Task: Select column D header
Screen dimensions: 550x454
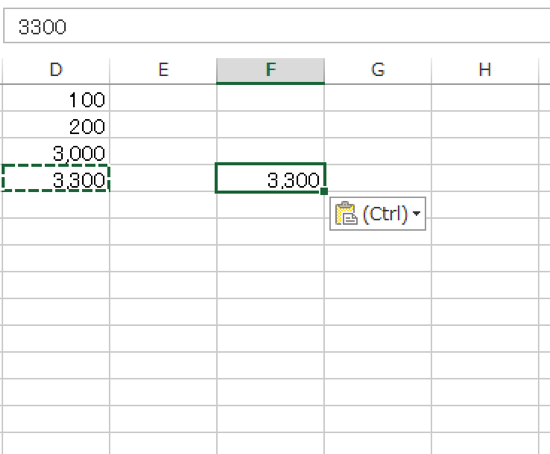Action: [x=56, y=71]
